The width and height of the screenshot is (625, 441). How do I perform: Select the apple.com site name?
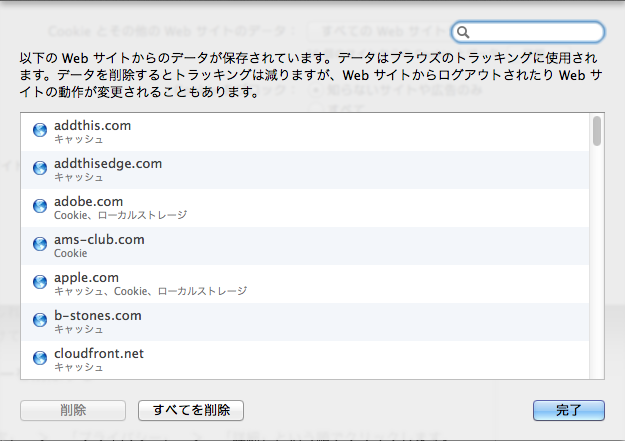(x=87, y=277)
